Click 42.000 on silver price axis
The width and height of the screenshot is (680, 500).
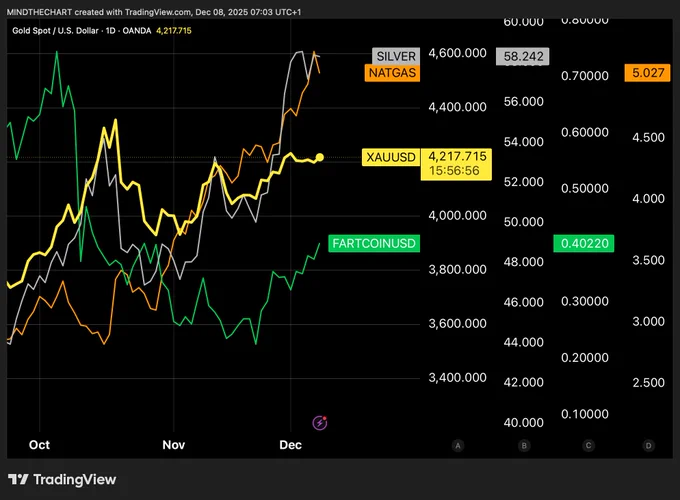pyautogui.click(x=523, y=382)
